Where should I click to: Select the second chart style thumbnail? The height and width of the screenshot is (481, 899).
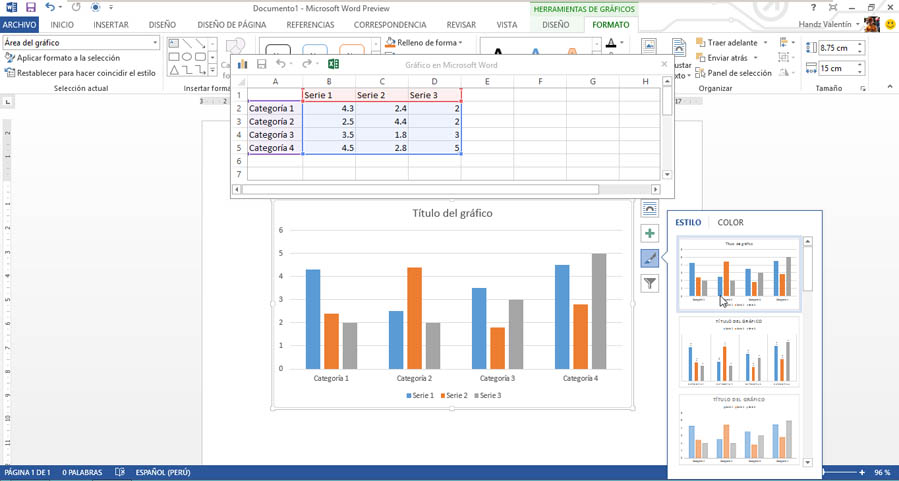739,352
